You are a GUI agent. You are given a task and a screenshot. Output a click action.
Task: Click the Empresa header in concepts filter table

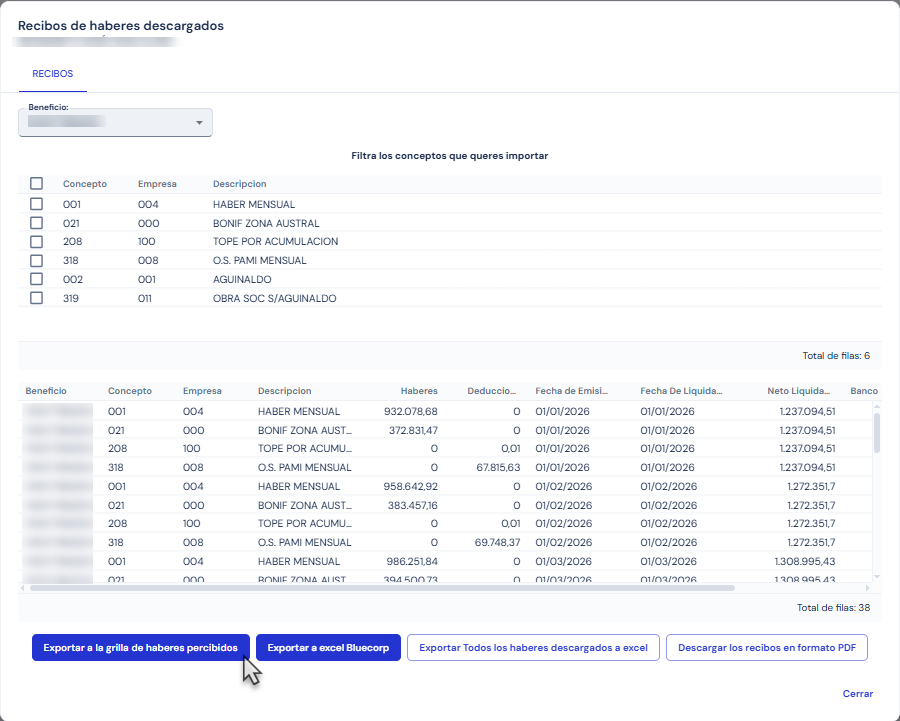(157, 184)
